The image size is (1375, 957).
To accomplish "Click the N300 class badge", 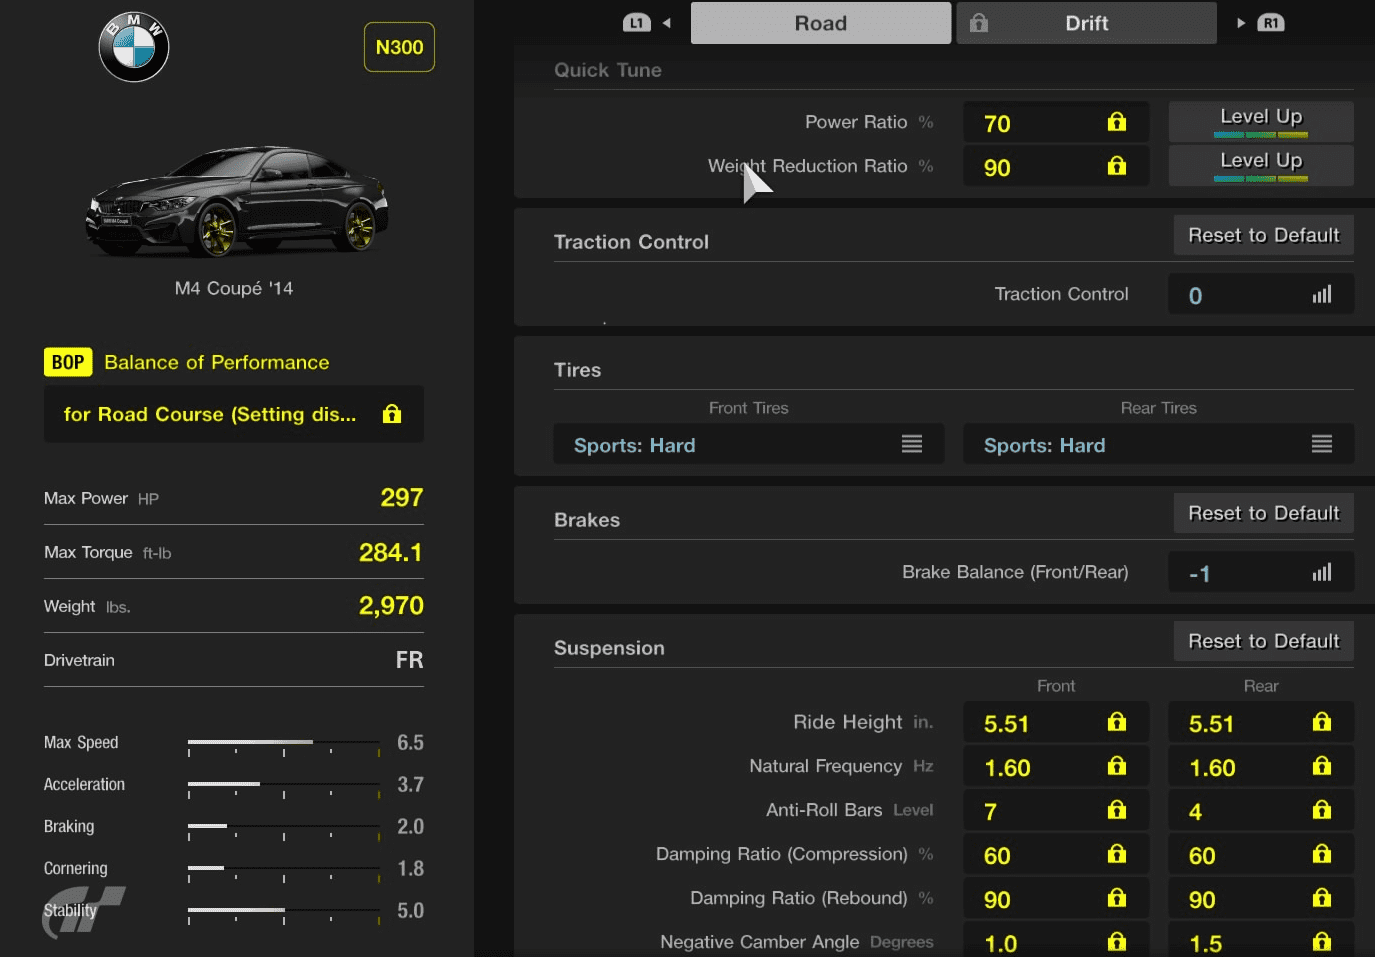I will (x=399, y=47).
